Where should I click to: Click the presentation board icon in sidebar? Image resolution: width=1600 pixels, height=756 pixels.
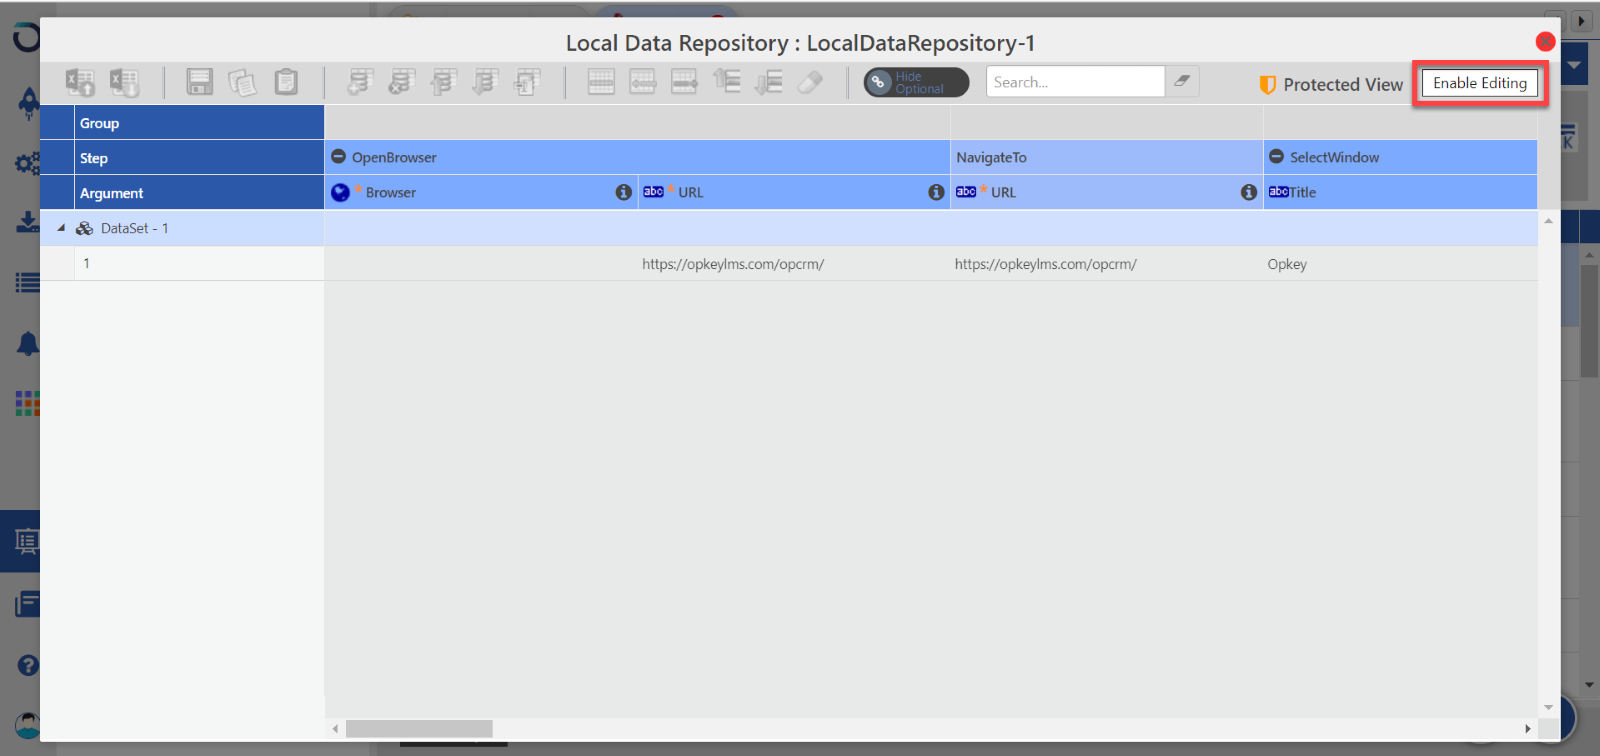[x=27, y=542]
